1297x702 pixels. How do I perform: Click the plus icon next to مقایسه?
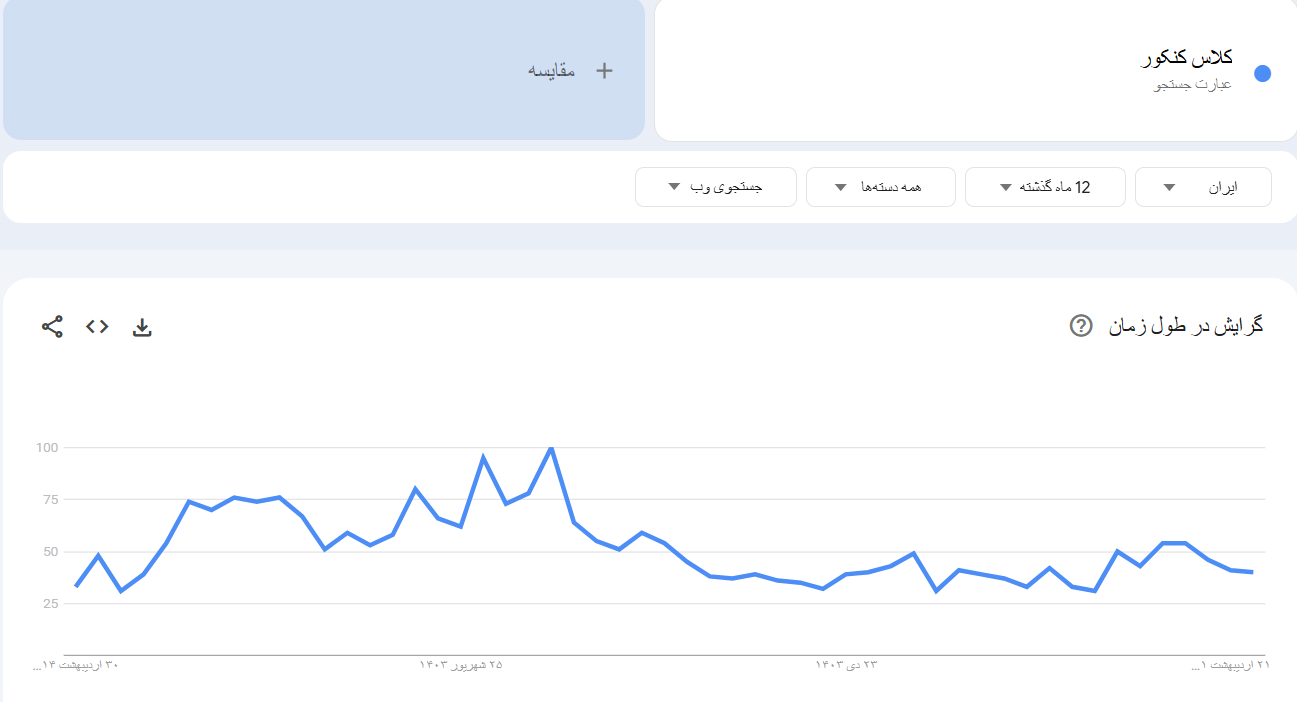[x=604, y=70]
